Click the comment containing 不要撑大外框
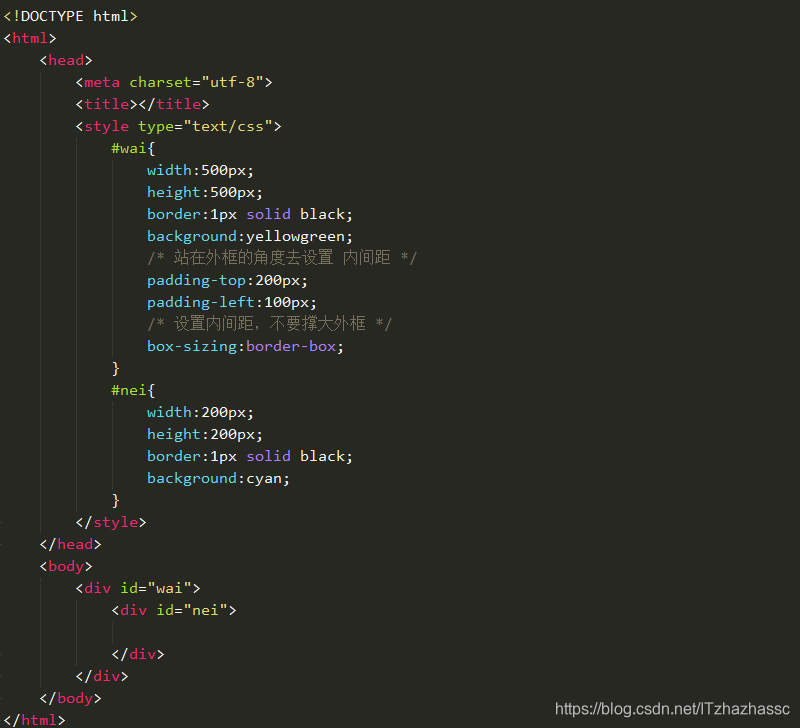 (x=269, y=323)
